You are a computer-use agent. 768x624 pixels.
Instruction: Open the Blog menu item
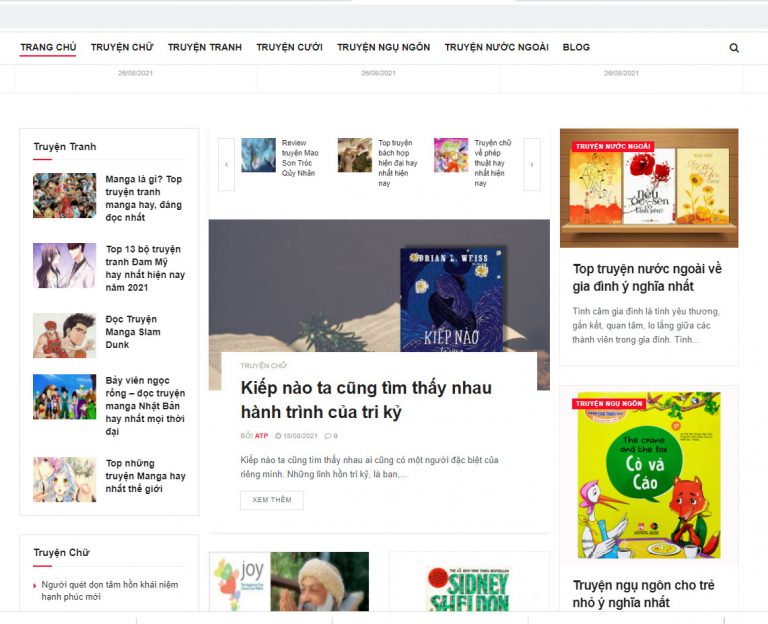pos(576,47)
